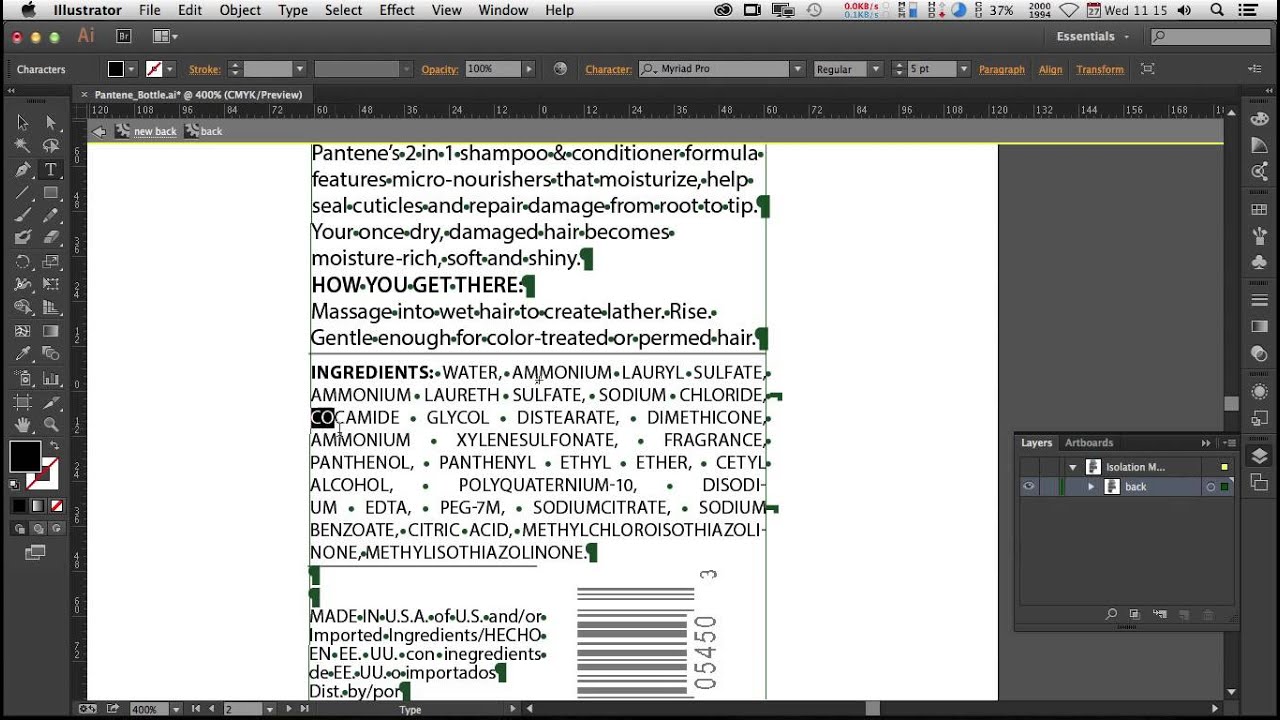The height and width of the screenshot is (720, 1280).
Task: Select the Lasso tool
Action: pos(50,146)
